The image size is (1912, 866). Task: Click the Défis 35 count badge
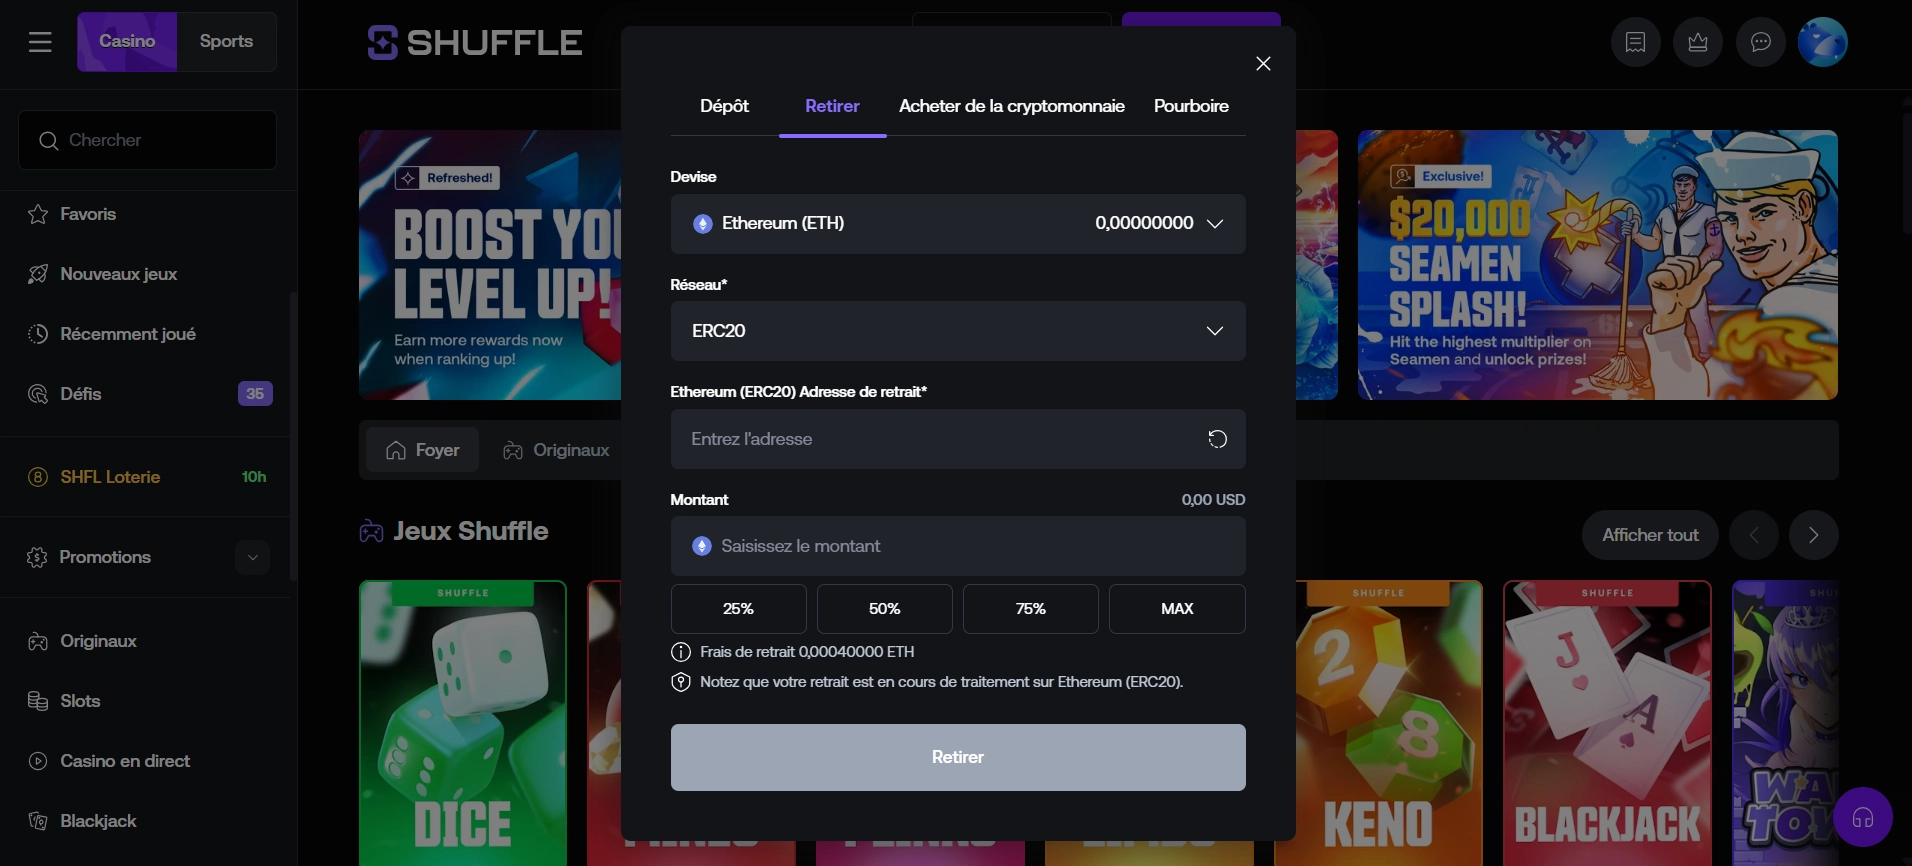pyautogui.click(x=255, y=394)
